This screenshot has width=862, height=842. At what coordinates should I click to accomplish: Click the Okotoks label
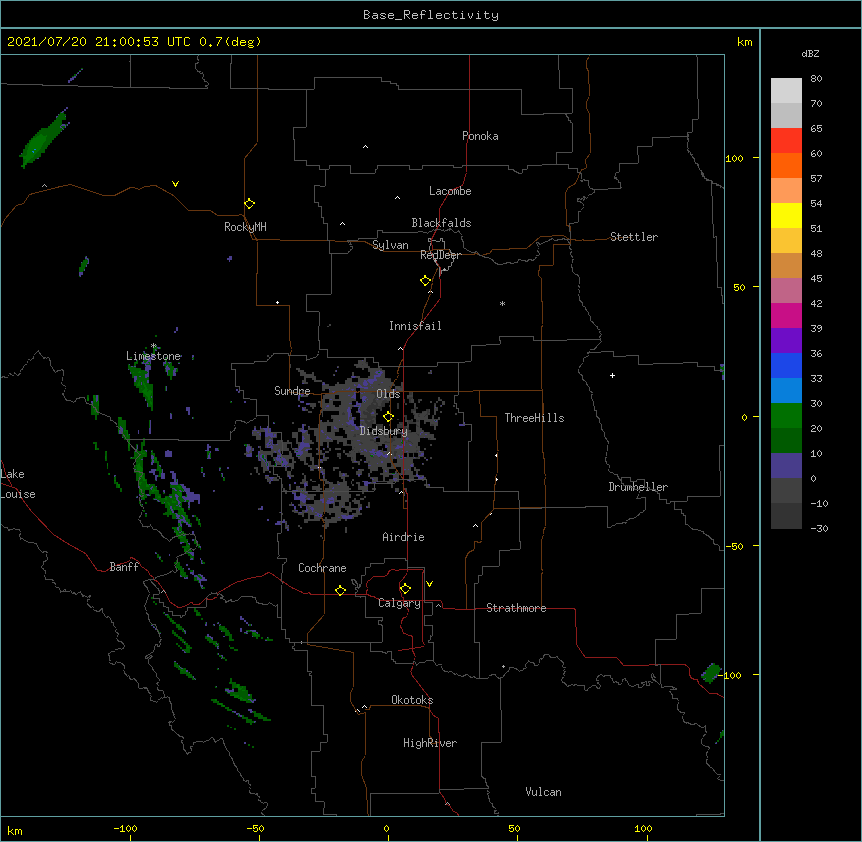click(412, 700)
